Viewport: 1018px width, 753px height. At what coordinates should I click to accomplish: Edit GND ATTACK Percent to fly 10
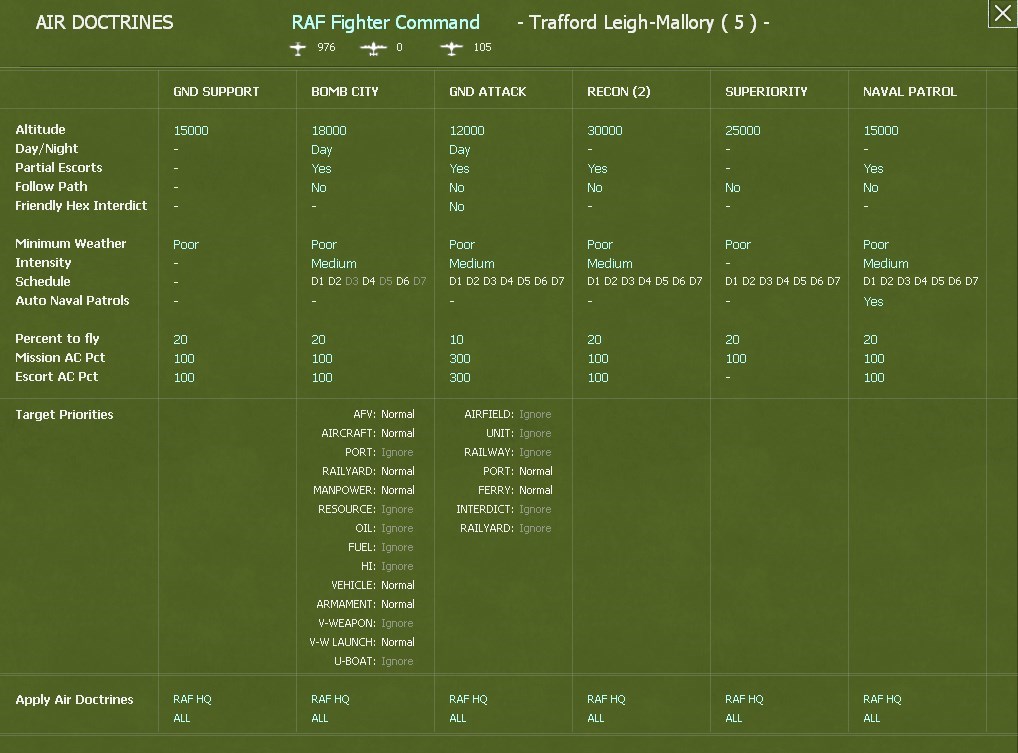click(x=456, y=339)
